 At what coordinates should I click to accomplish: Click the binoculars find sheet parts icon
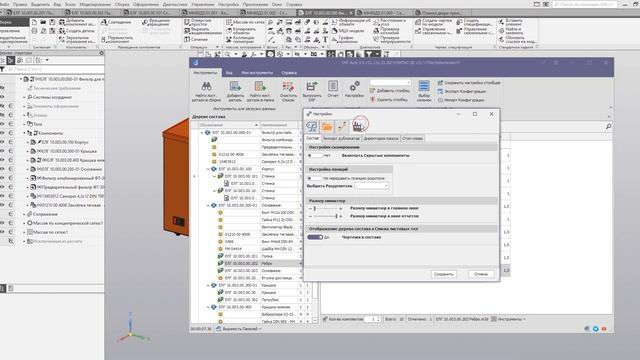206,87
